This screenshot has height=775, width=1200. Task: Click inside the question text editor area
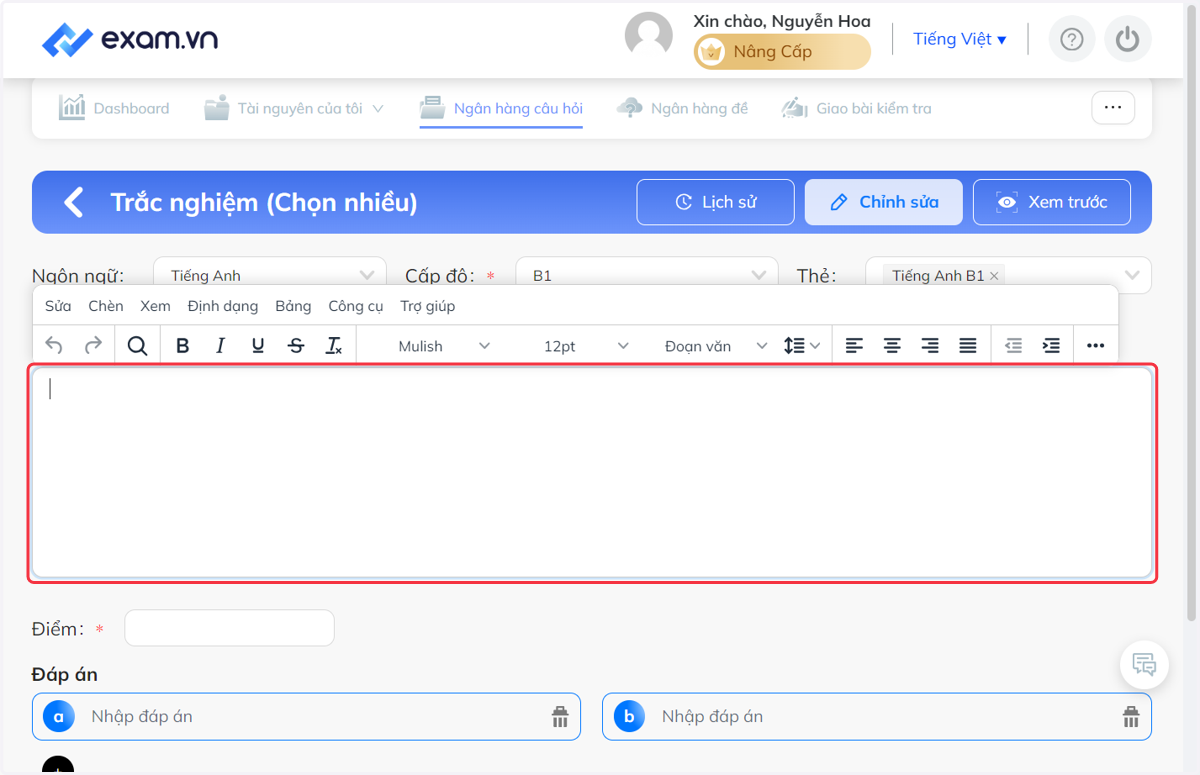pyautogui.click(x=592, y=473)
